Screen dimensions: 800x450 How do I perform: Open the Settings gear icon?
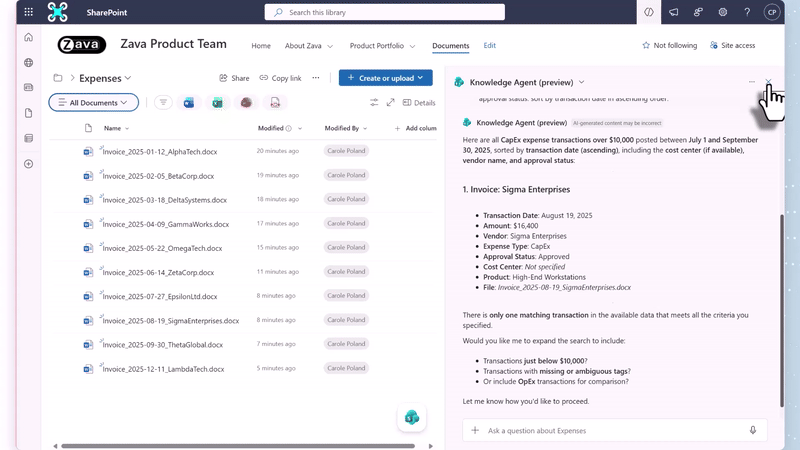[722, 12]
